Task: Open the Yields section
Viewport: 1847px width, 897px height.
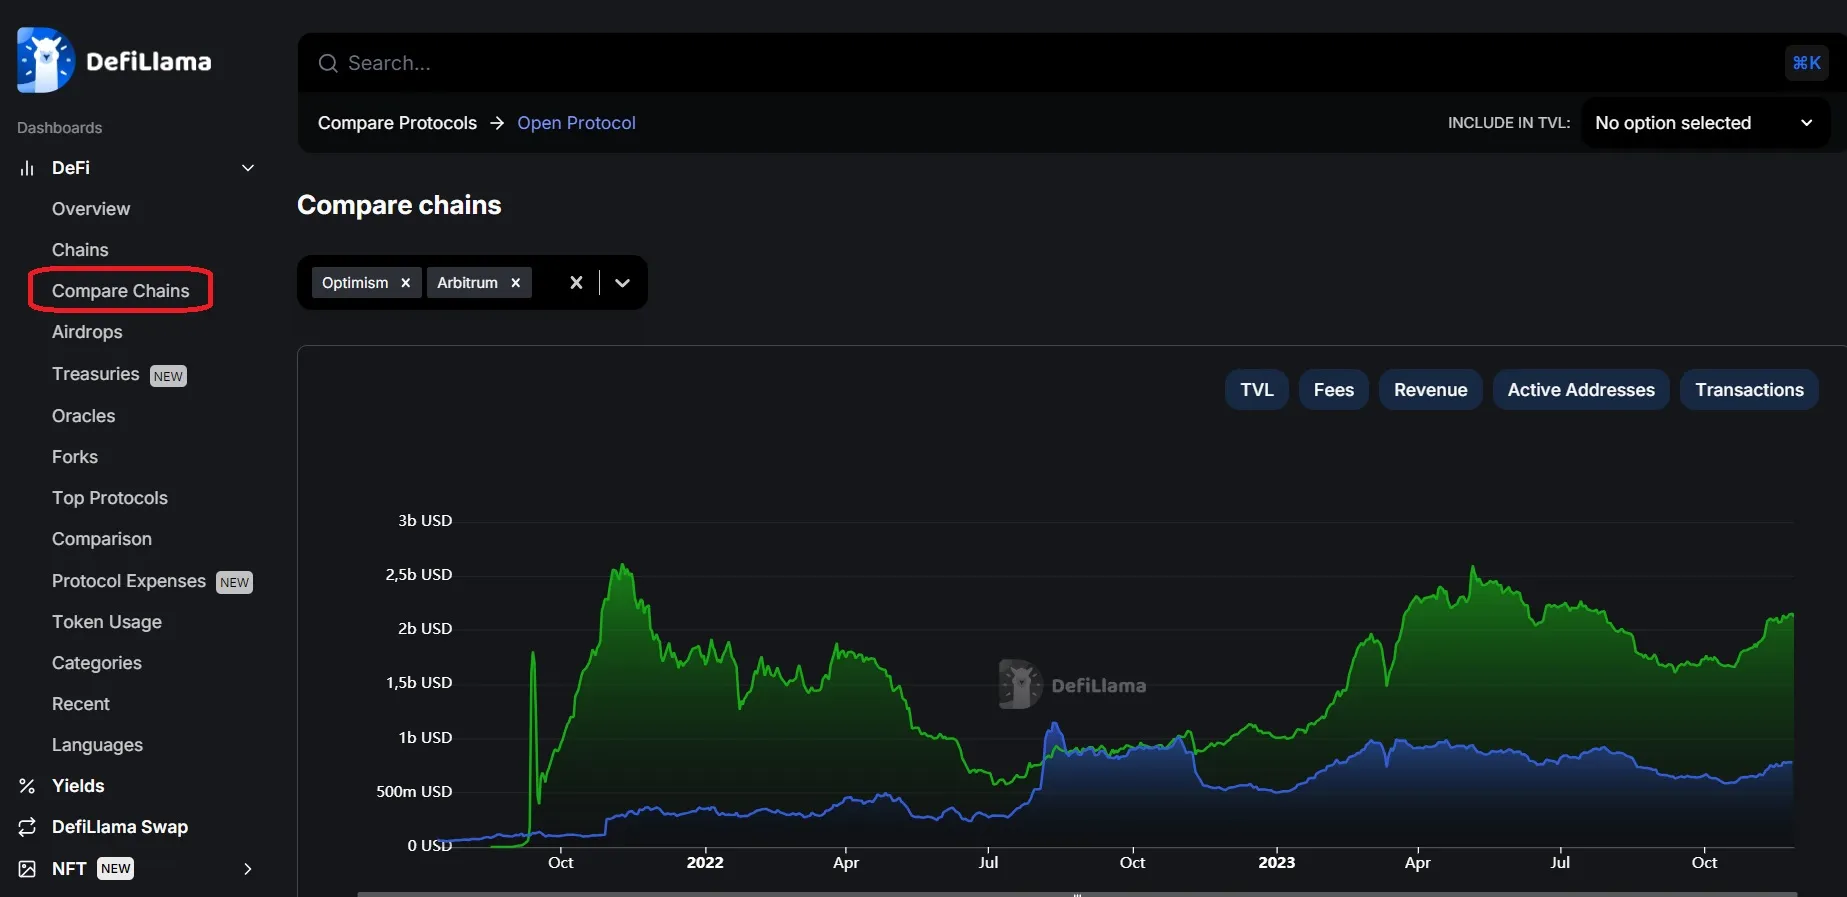Action: point(78,786)
